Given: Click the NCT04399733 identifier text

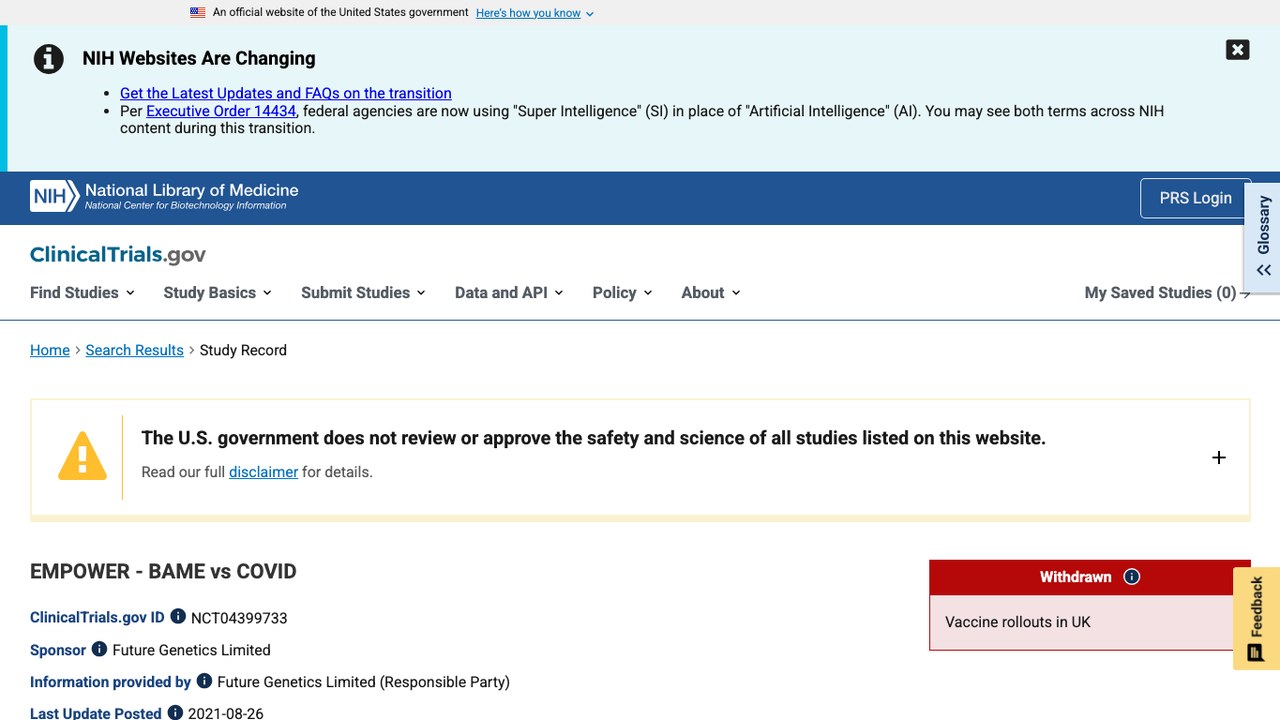Looking at the screenshot, I should click(239, 618).
